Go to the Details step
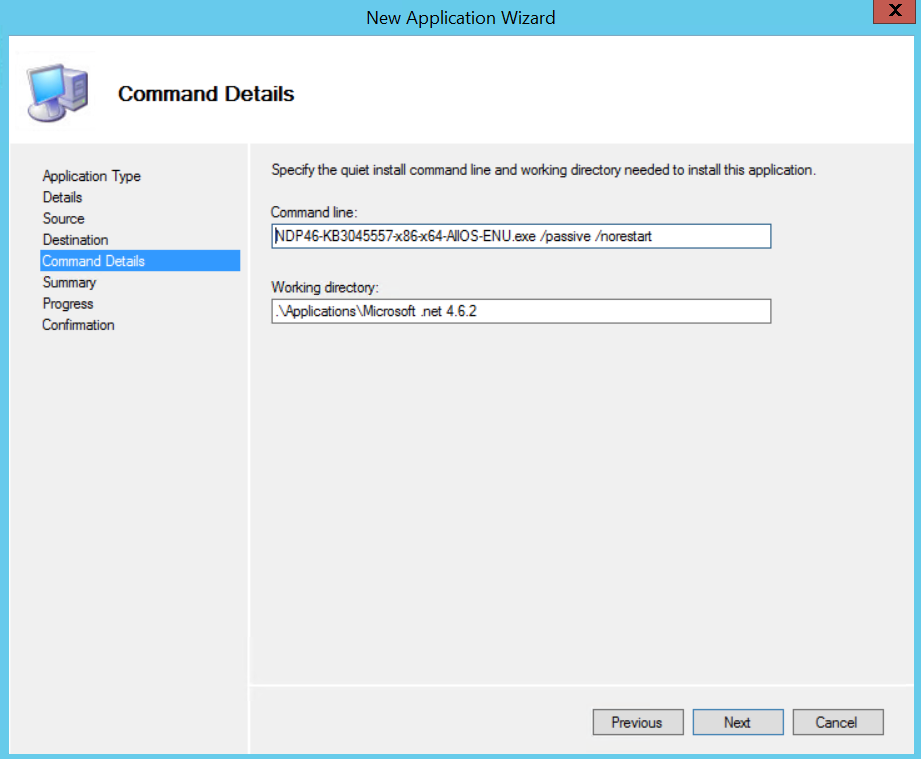921x759 pixels. pyautogui.click(x=62, y=197)
